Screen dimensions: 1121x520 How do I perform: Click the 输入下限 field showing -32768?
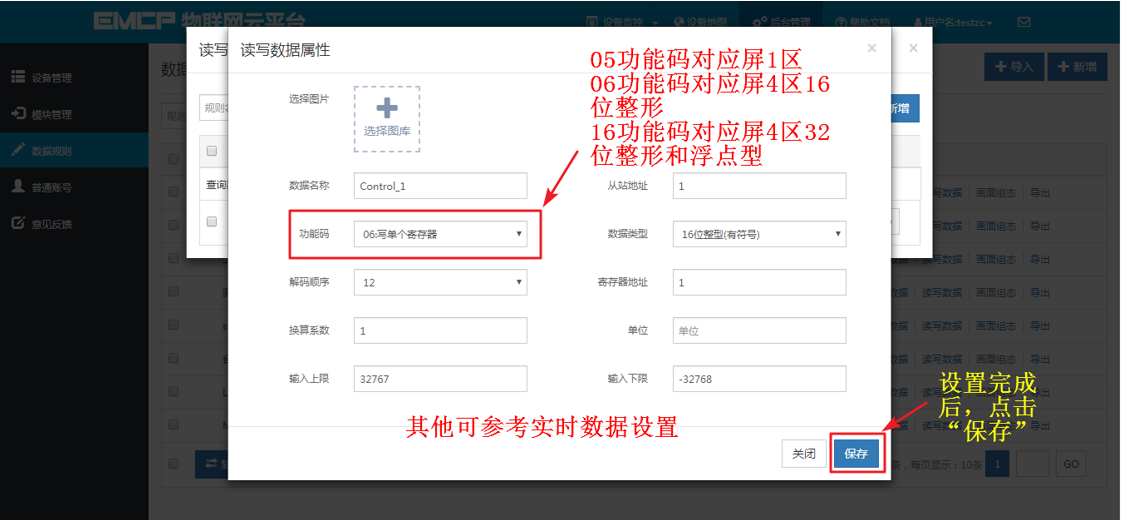pyautogui.click(x=759, y=379)
